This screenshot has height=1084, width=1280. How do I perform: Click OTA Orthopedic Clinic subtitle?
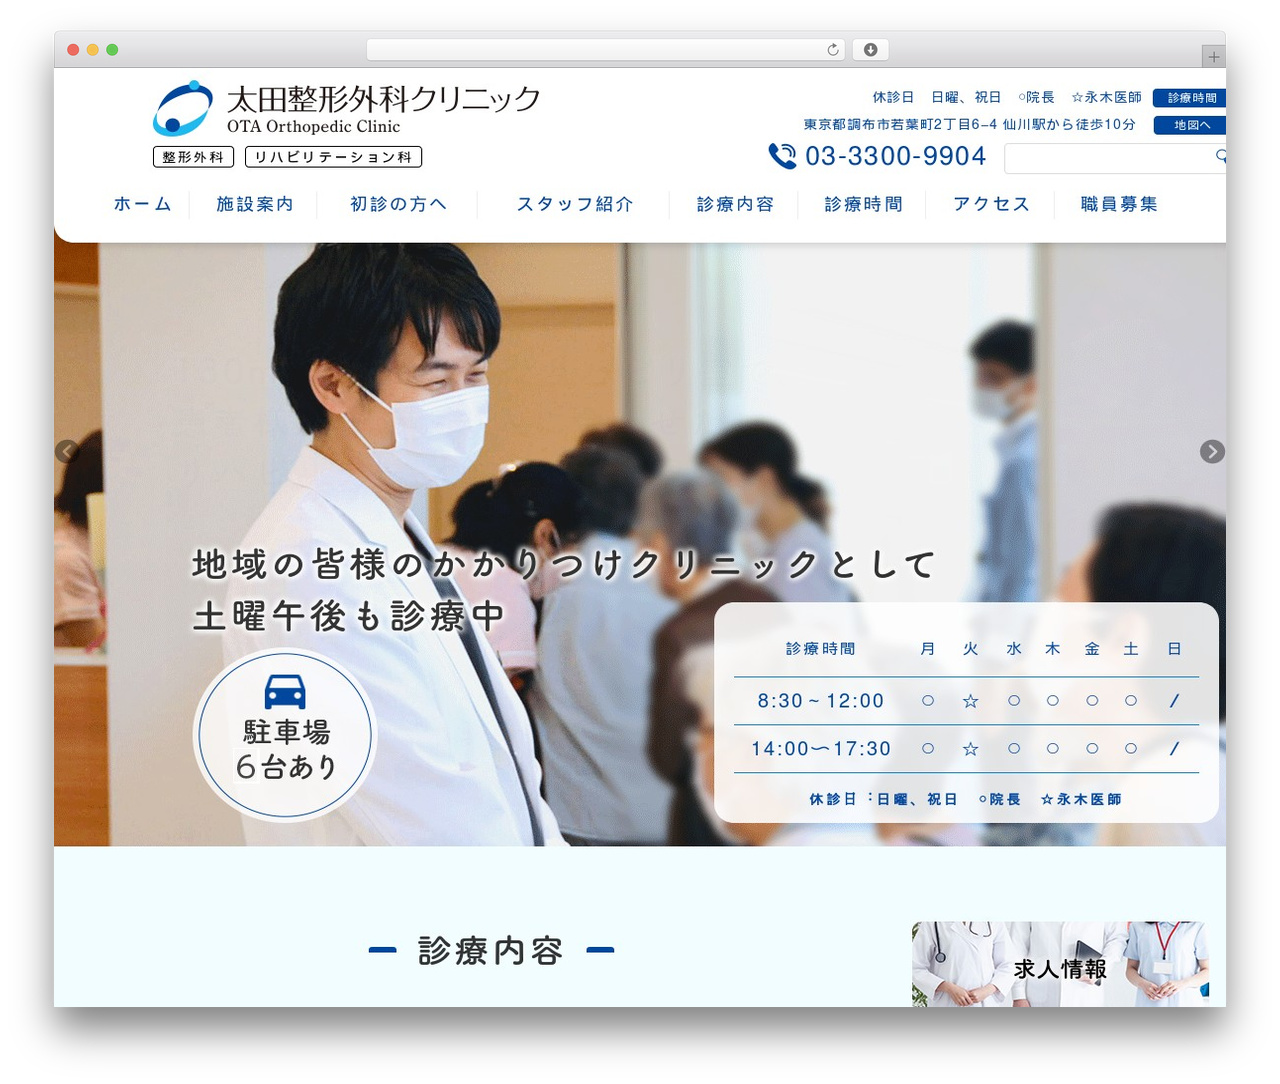[313, 127]
